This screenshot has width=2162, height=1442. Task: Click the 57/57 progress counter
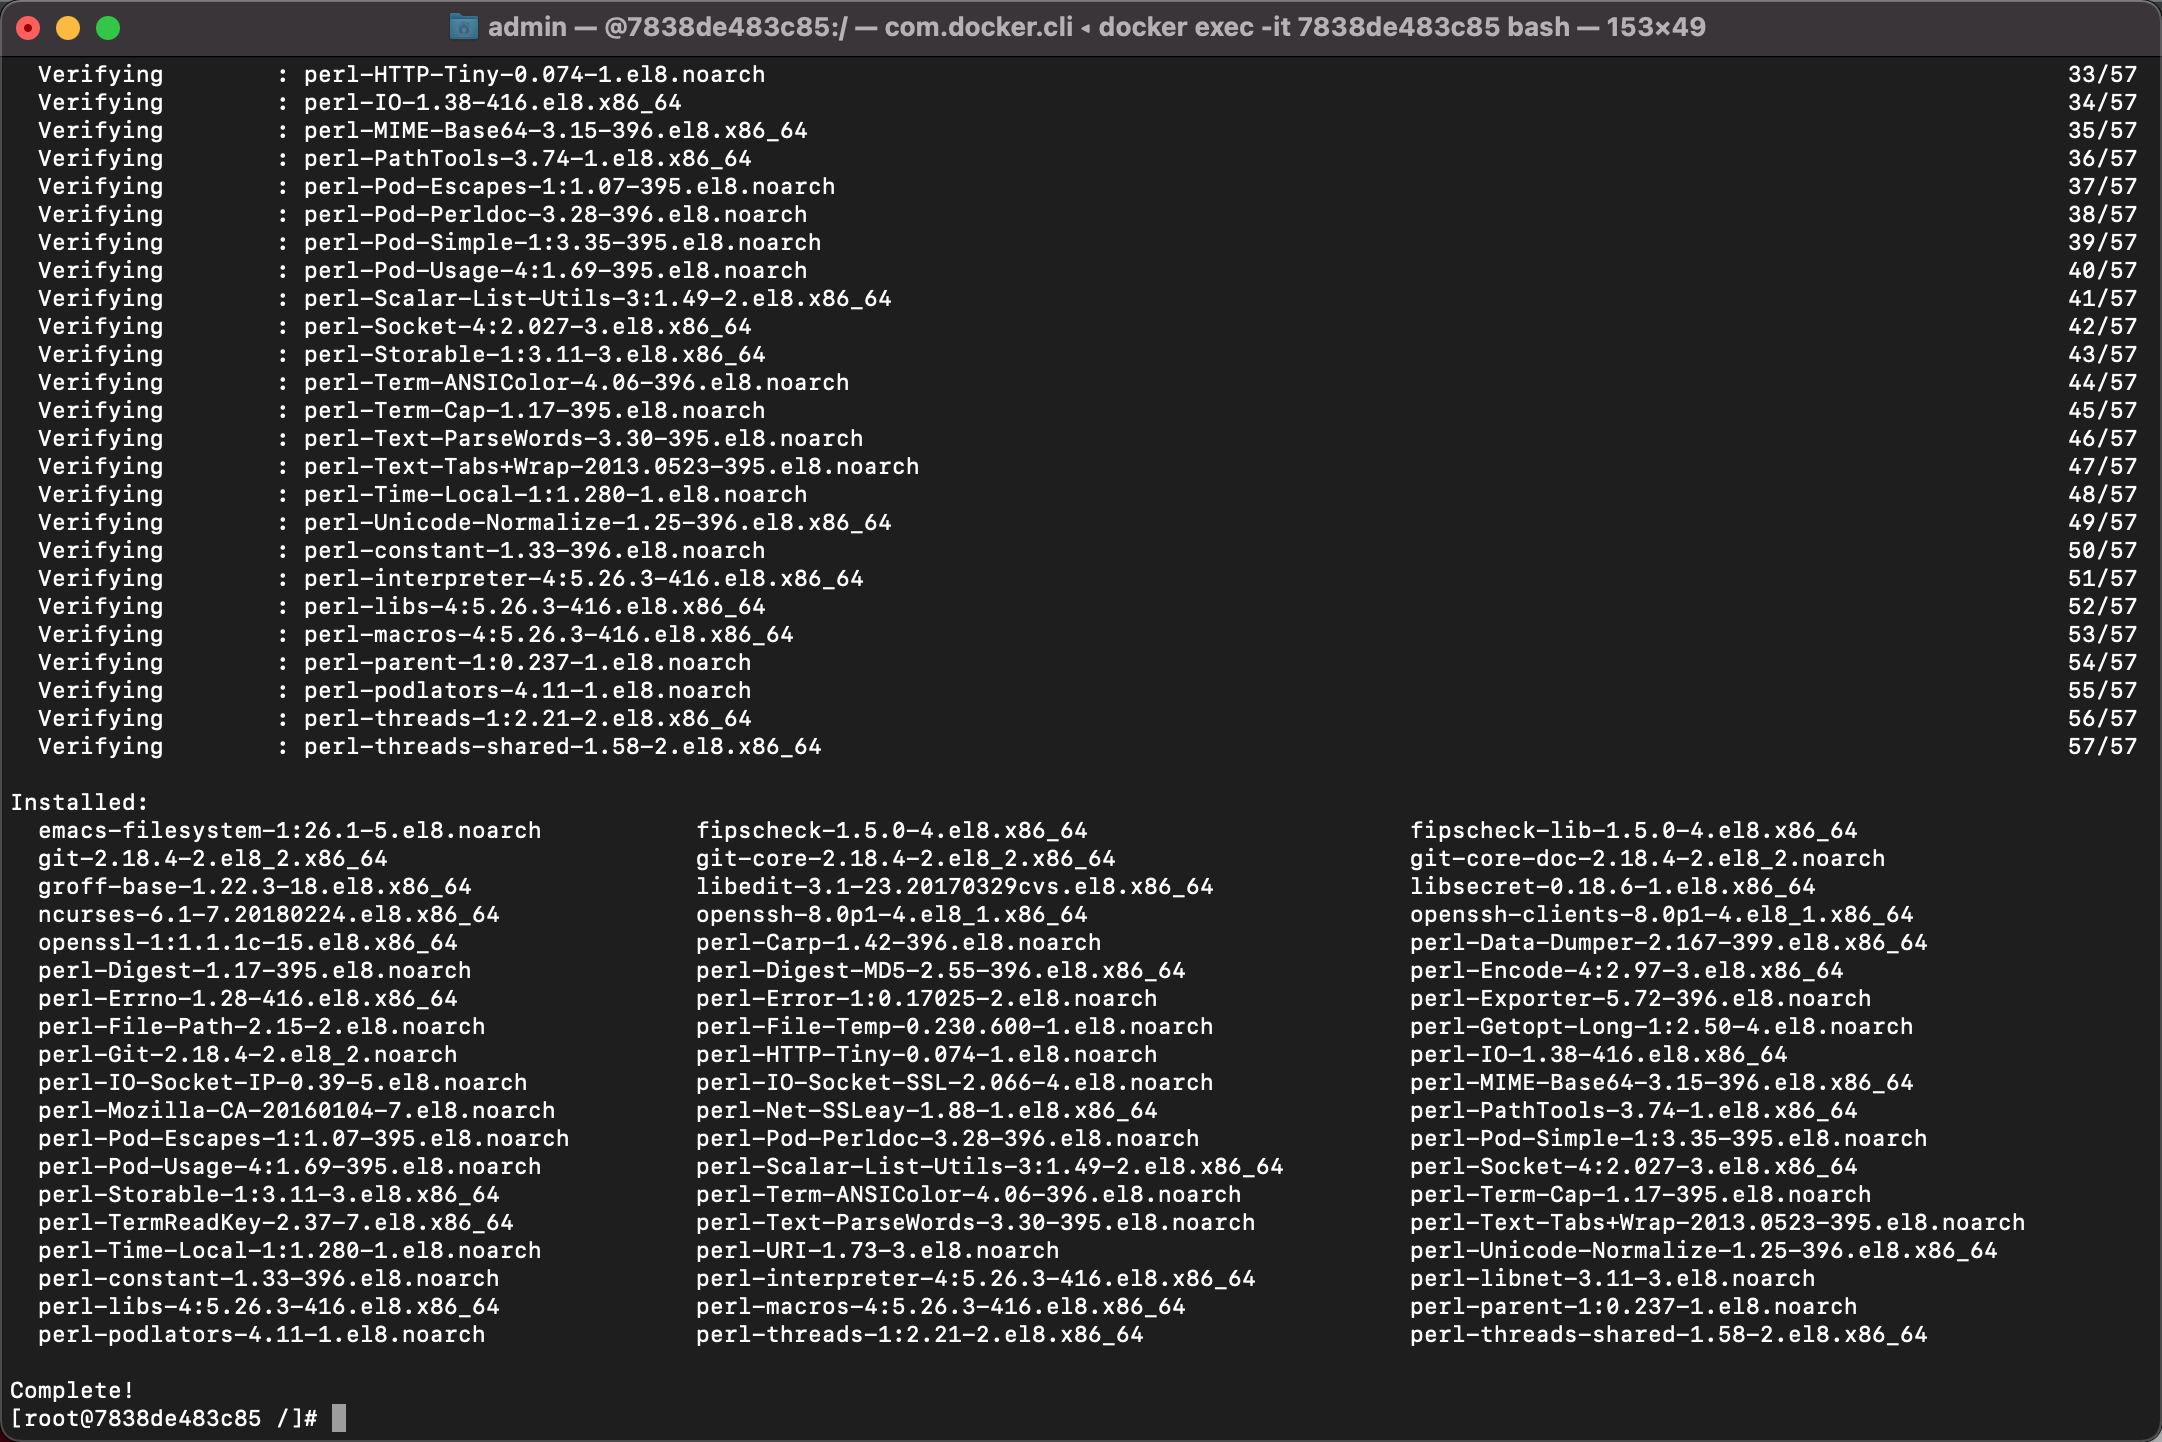pyautogui.click(x=2102, y=746)
